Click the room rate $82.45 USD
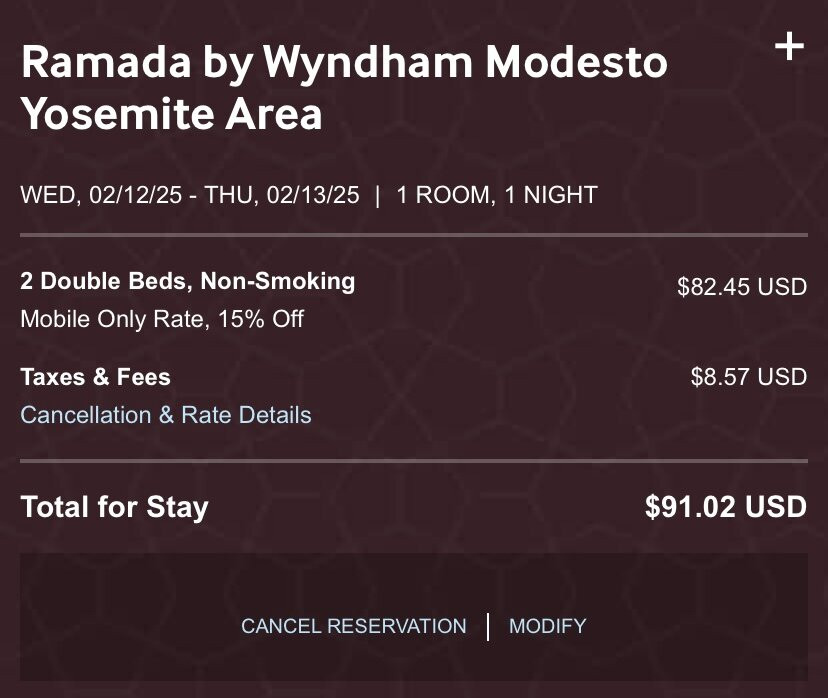 click(741, 287)
